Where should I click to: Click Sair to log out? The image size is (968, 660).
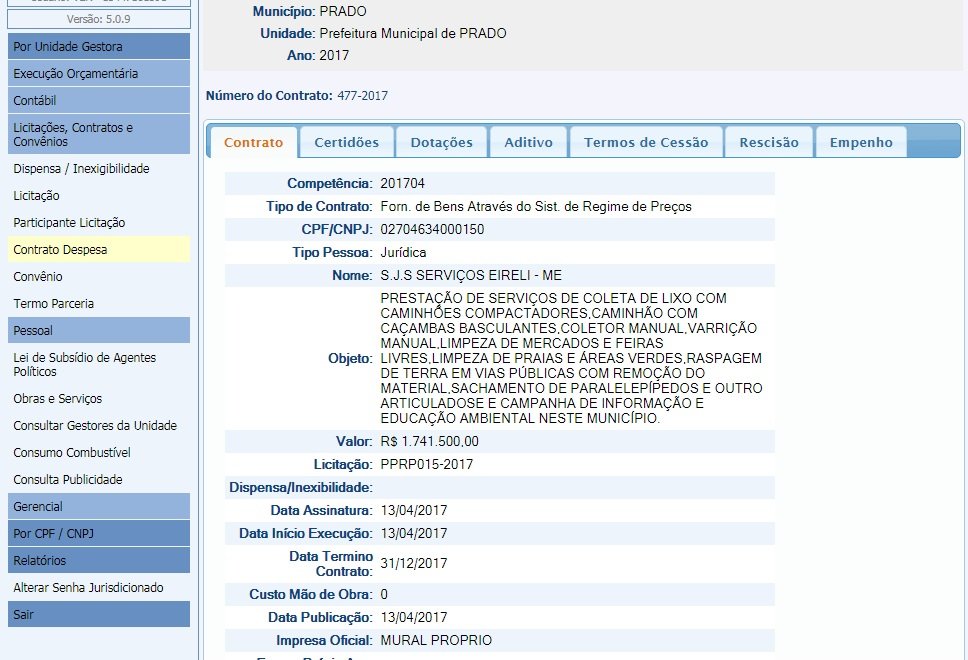(x=98, y=614)
